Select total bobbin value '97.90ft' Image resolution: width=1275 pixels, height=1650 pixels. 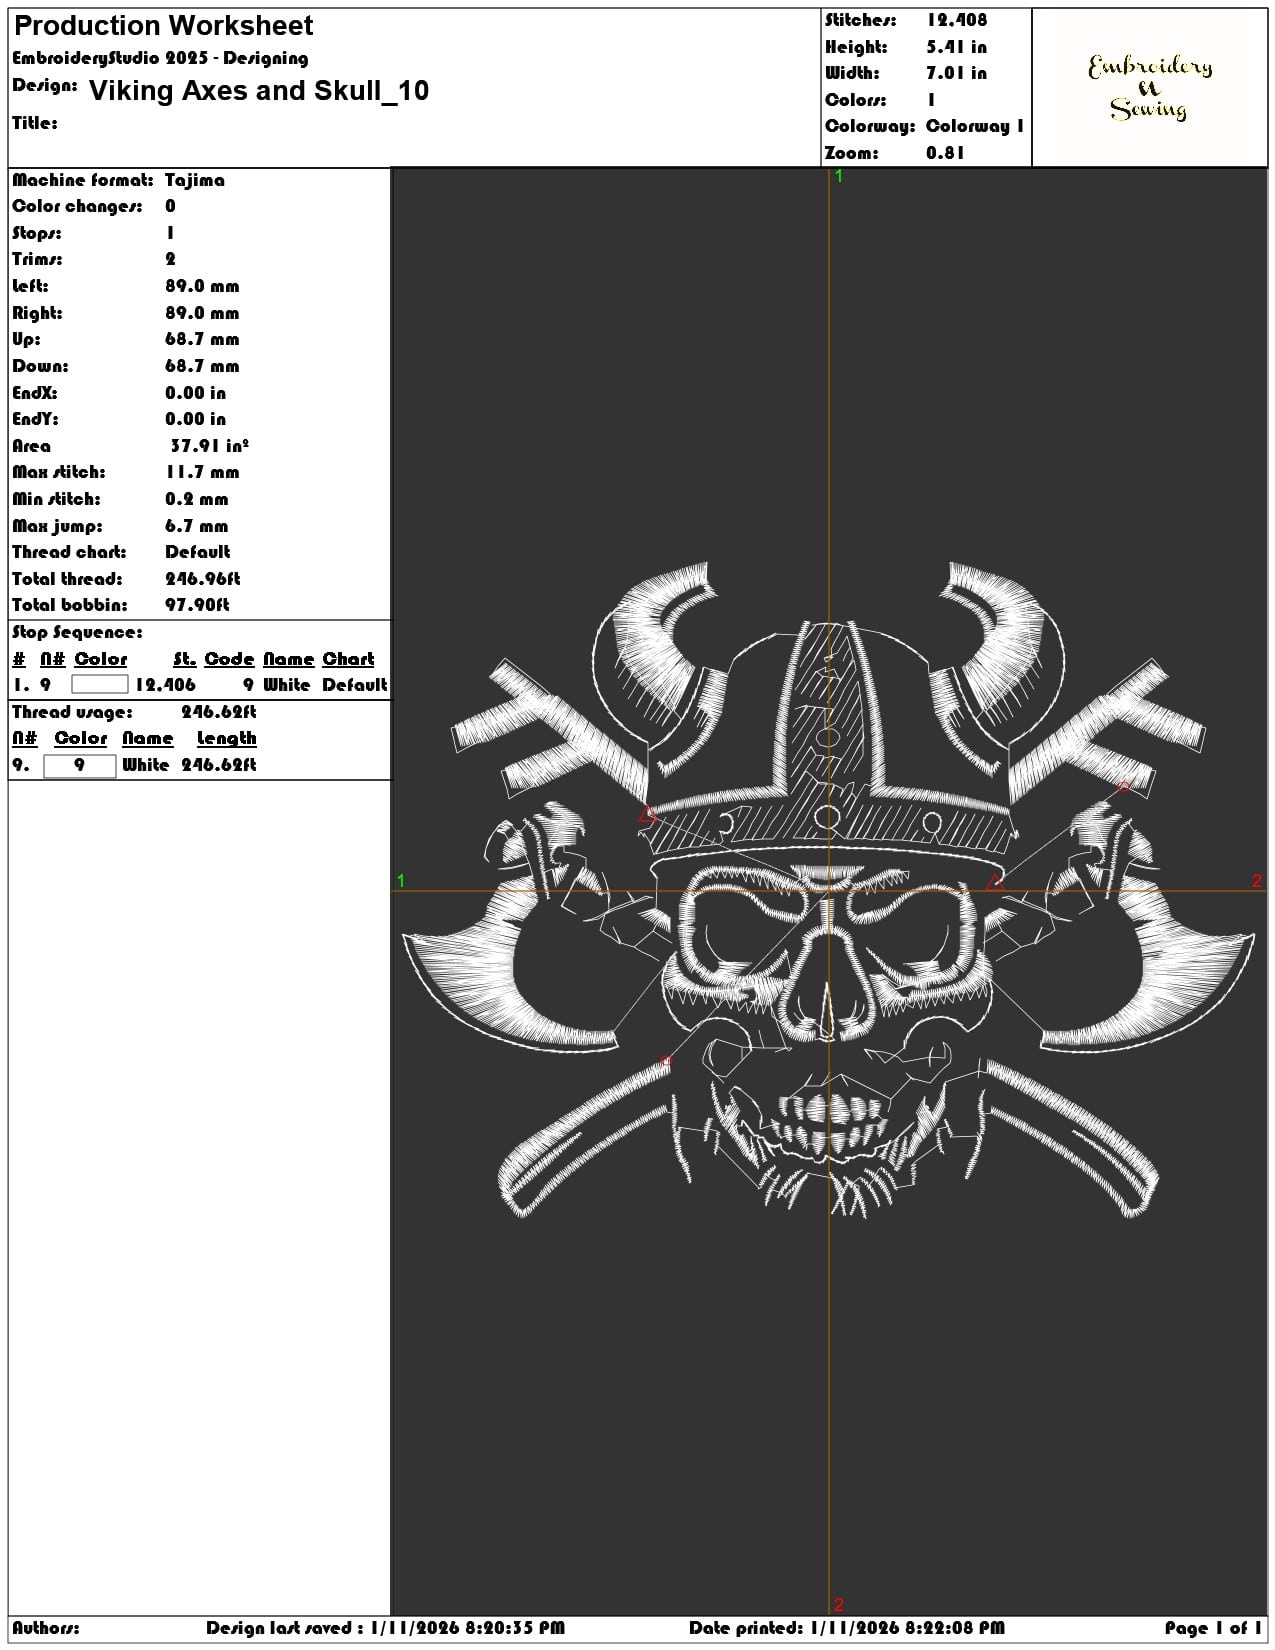tap(197, 605)
